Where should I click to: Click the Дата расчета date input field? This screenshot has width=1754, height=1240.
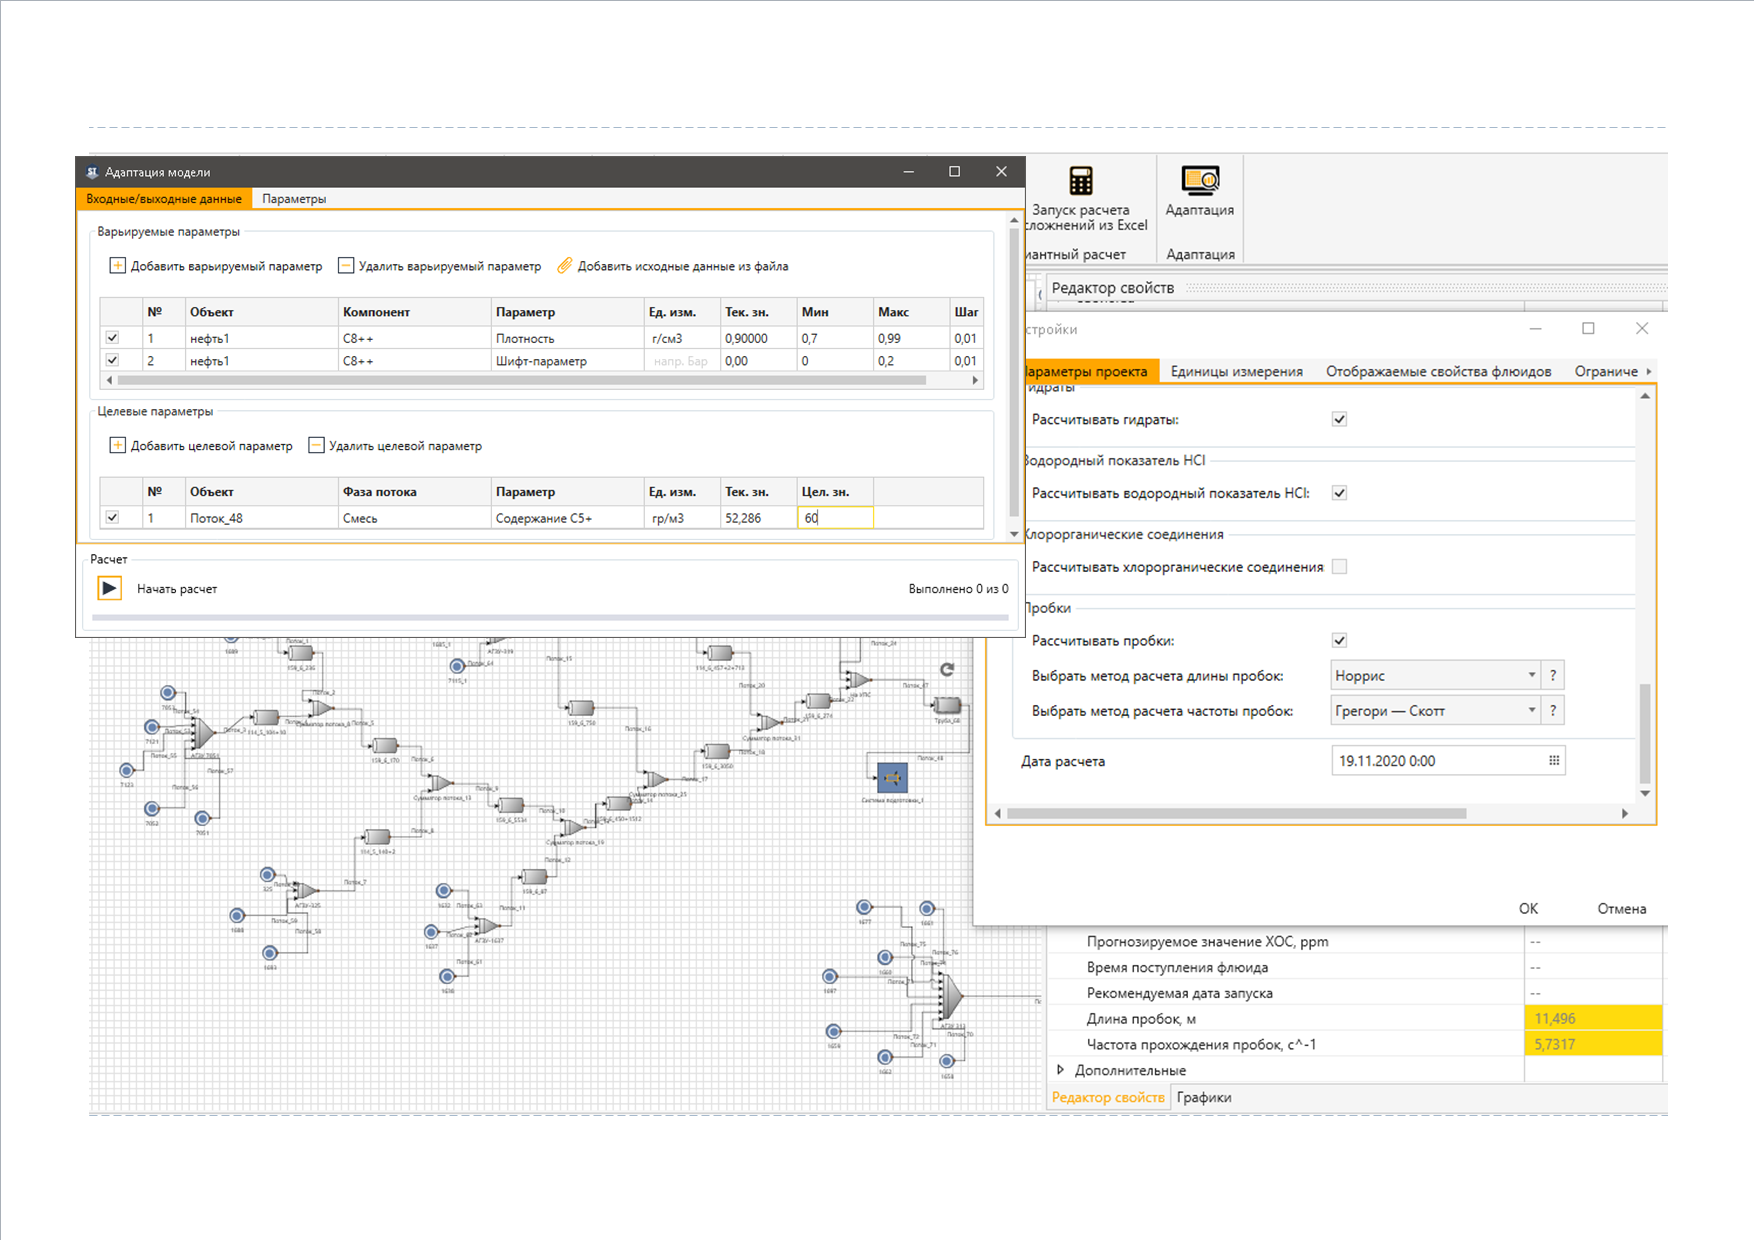(1448, 761)
